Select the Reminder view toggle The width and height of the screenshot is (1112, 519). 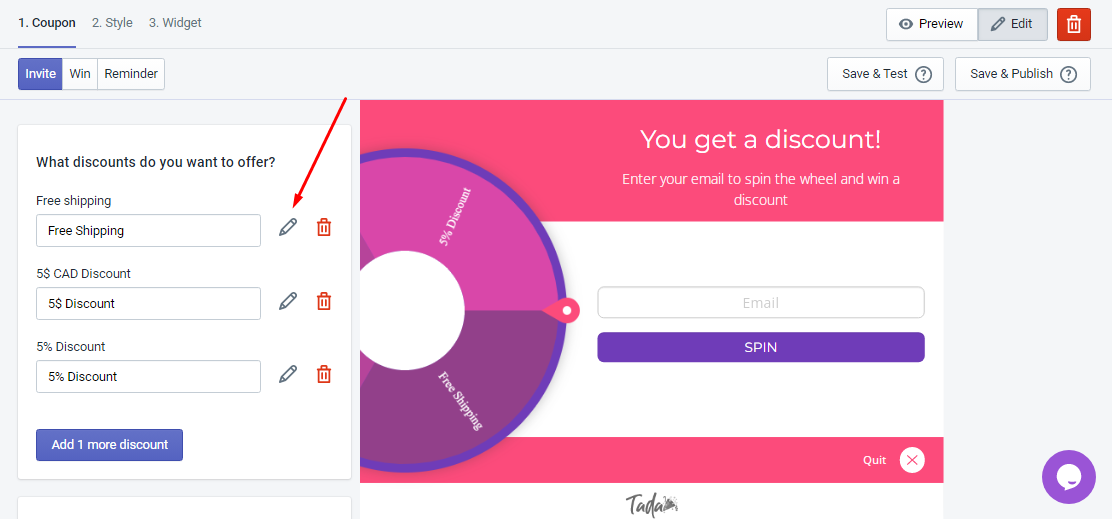click(x=131, y=74)
